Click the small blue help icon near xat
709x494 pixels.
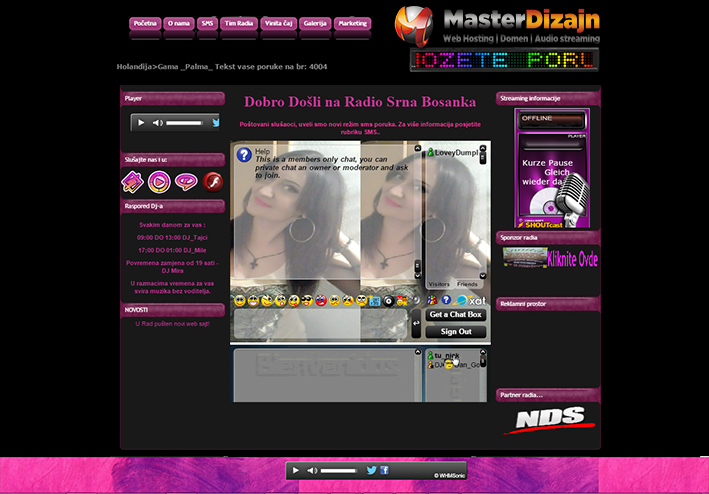[x=446, y=300]
